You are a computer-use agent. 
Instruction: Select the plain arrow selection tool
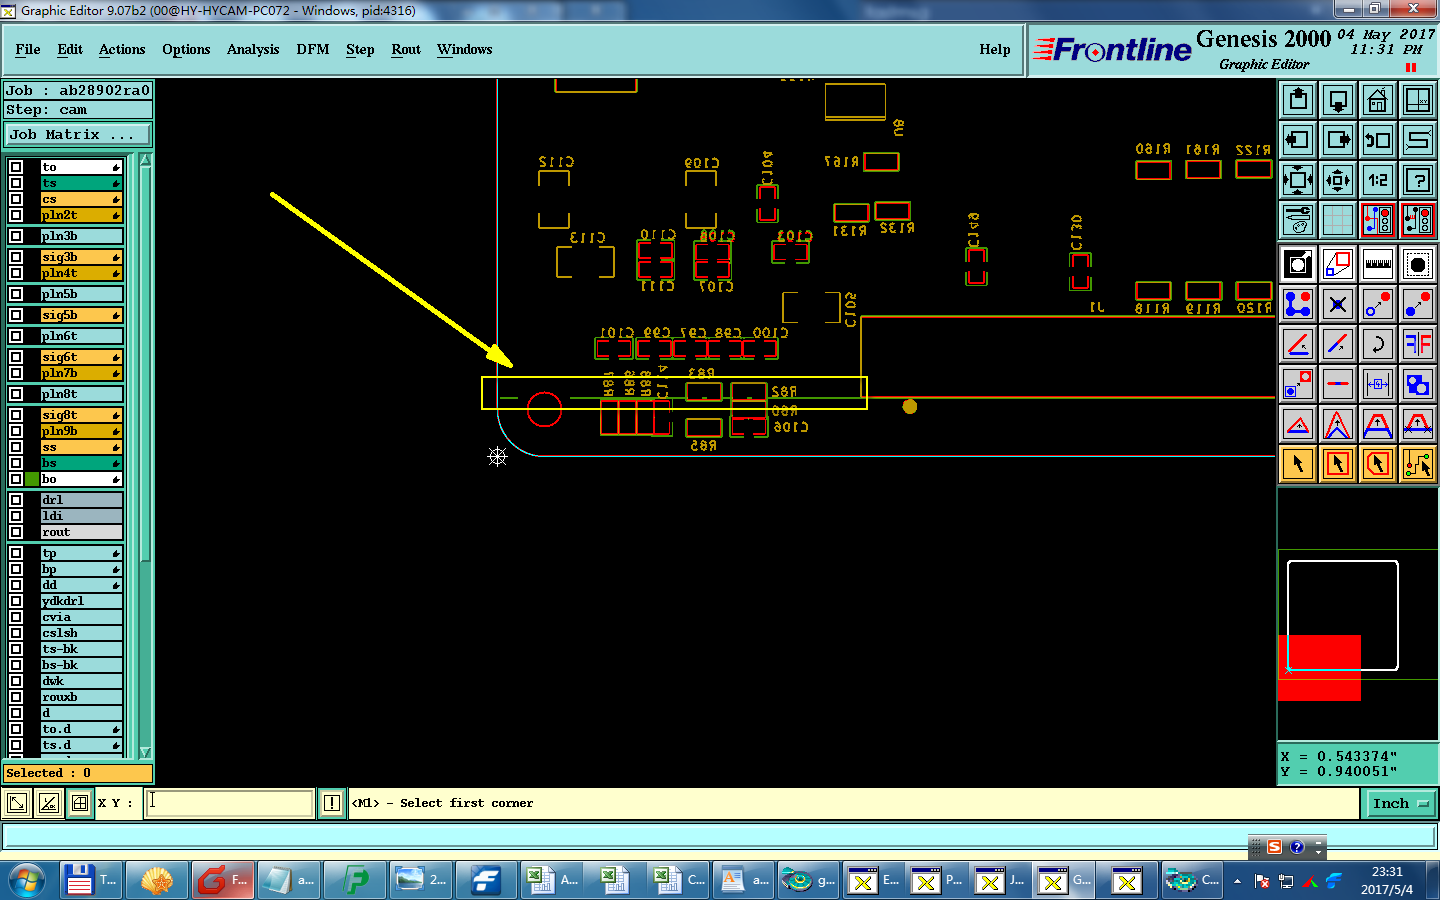click(x=1298, y=464)
